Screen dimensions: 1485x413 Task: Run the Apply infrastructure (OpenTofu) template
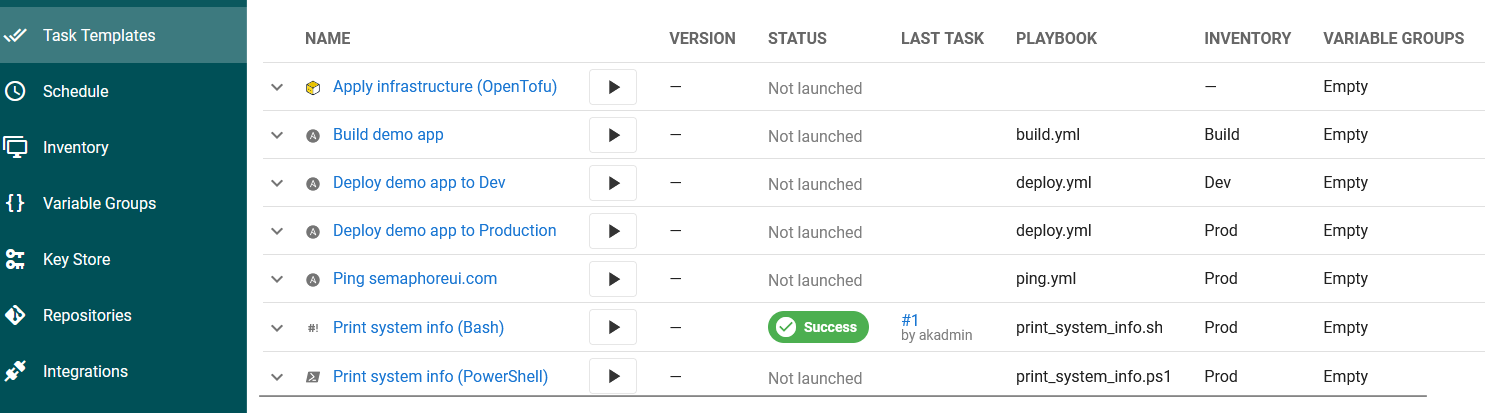click(613, 87)
